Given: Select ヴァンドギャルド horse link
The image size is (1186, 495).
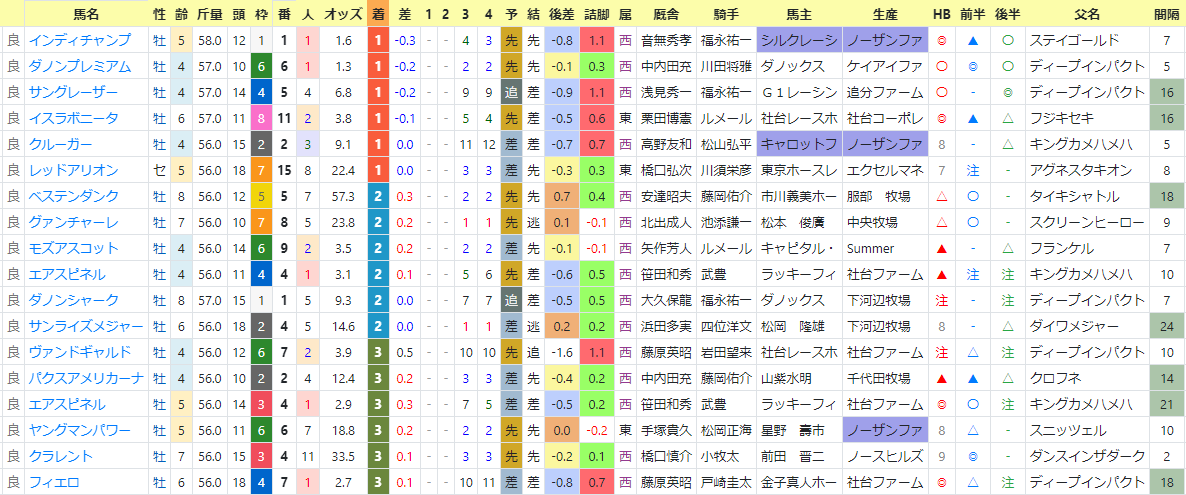Looking at the screenshot, I should (79, 352).
